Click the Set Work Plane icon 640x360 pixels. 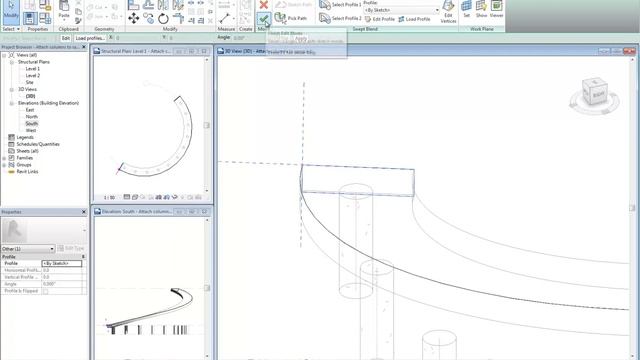tap(467, 9)
